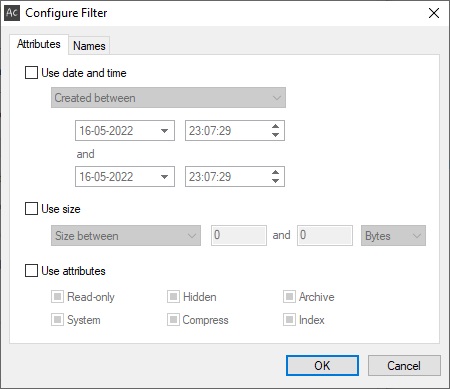This screenshot has width=450, height=389.
Task: Open the first date picker calendar arrow
Action: pos(164,131)
